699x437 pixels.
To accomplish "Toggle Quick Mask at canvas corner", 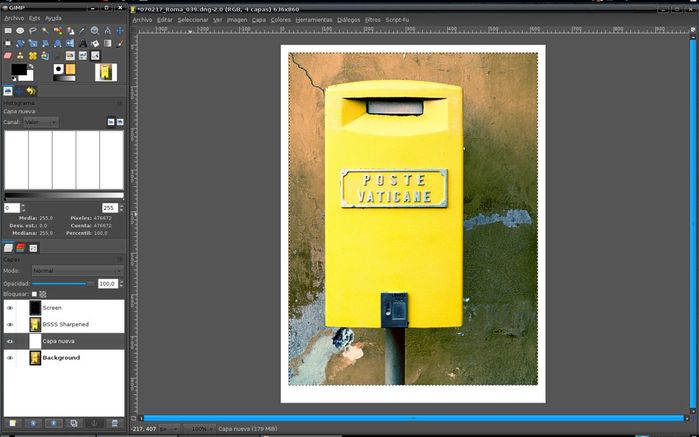I will 133,418.
